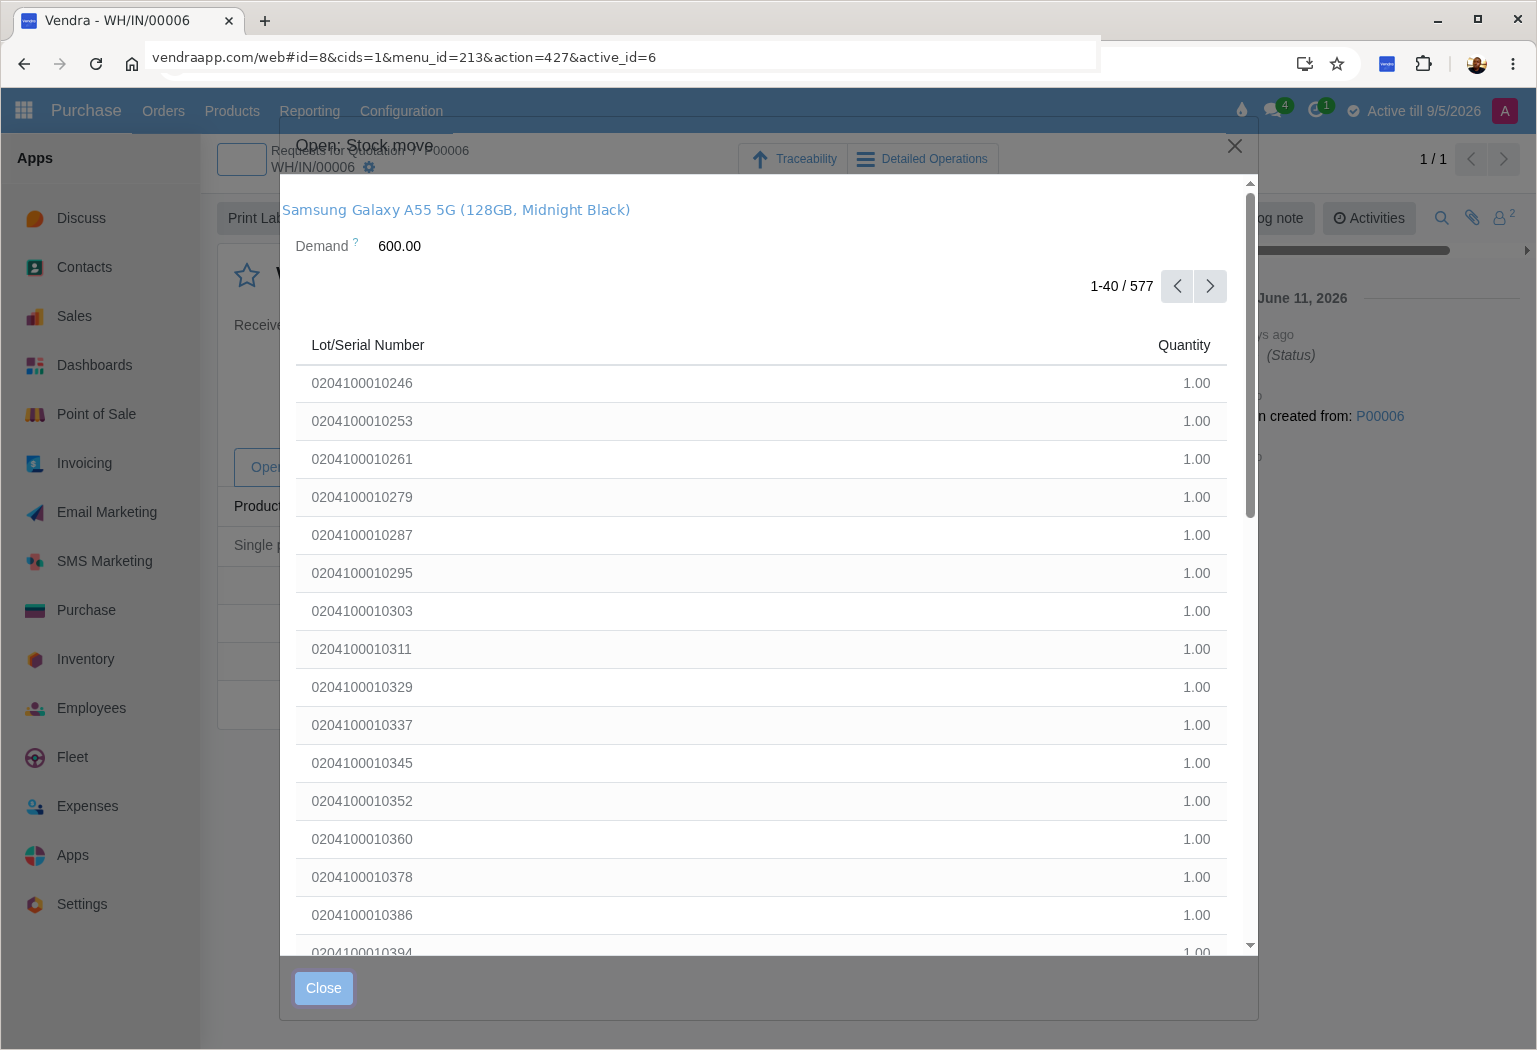The width and height of the screenshot is (1537, 1050).
Task: Open the Fleet app icon
Action: [x=35, y=758]
